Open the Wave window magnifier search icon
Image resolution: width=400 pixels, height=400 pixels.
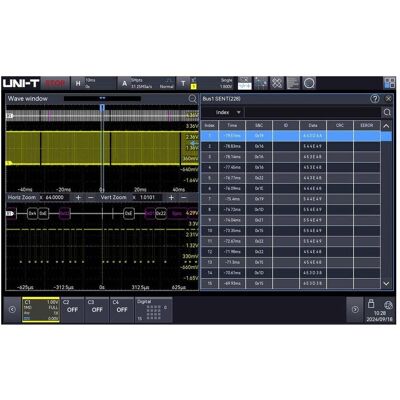coord(193,99)
